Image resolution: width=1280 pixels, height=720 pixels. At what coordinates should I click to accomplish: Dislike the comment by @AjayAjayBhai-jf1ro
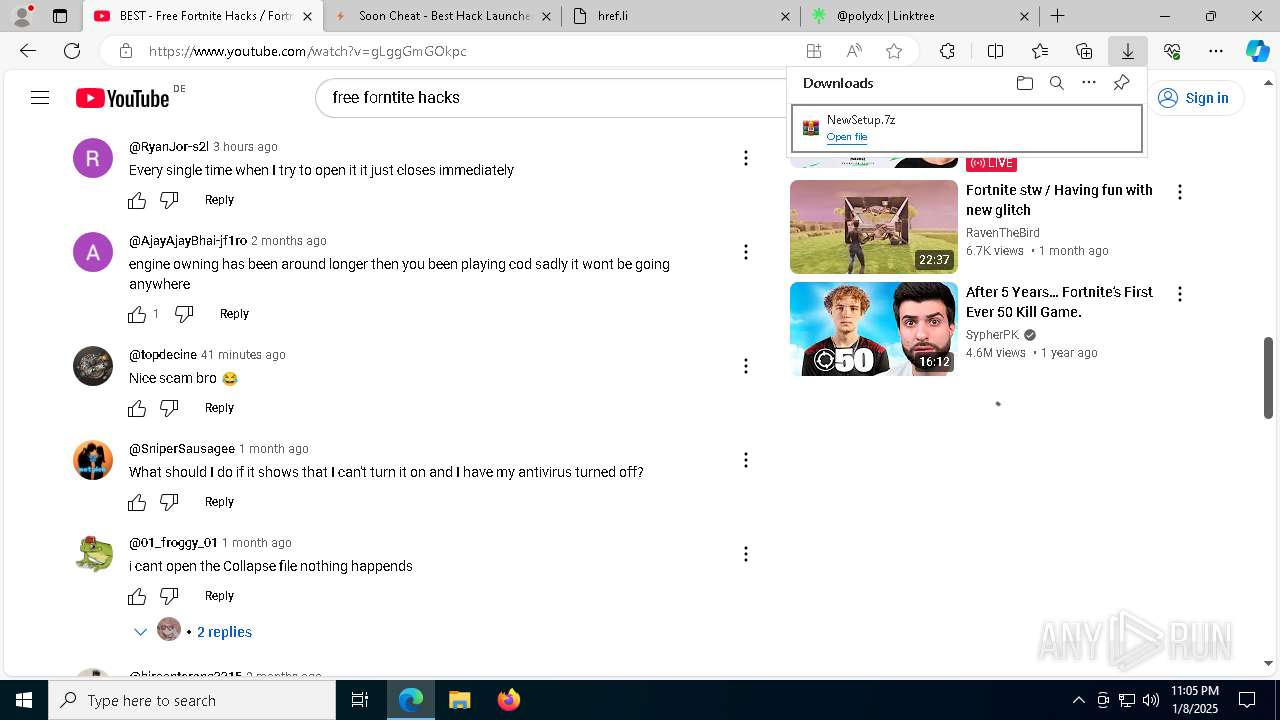click(x=184, y=314)
